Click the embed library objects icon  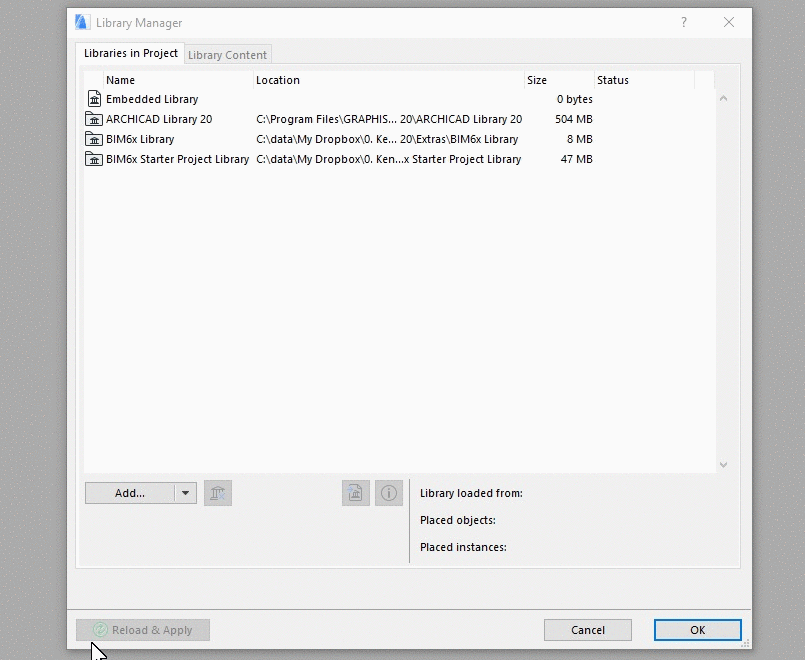pos(356,493)
